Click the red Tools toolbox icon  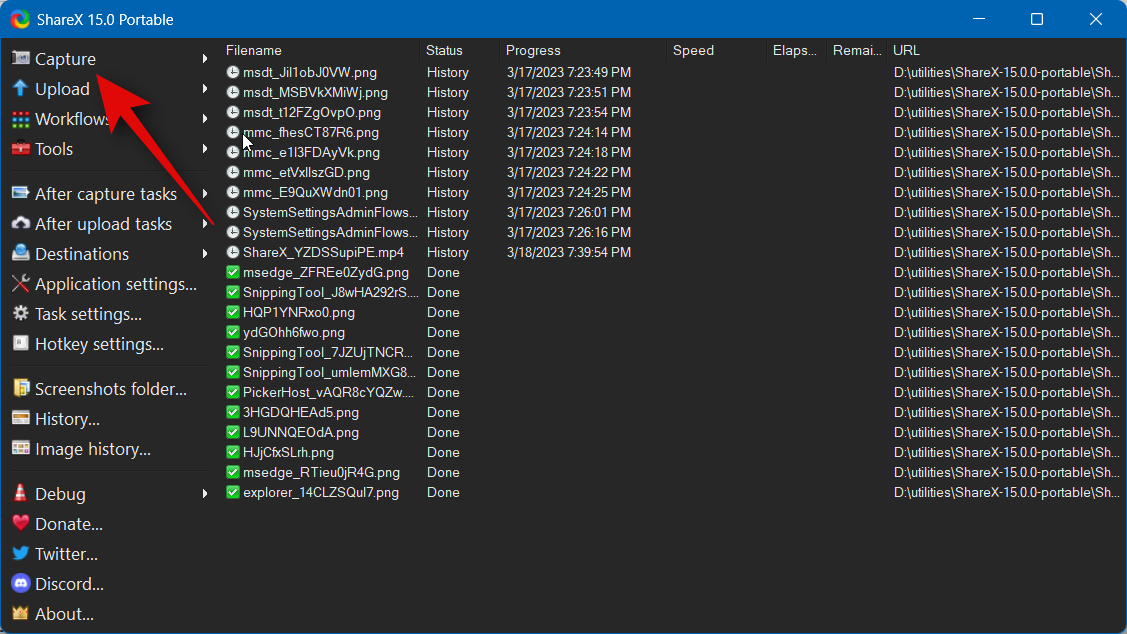tap(20, 149)
